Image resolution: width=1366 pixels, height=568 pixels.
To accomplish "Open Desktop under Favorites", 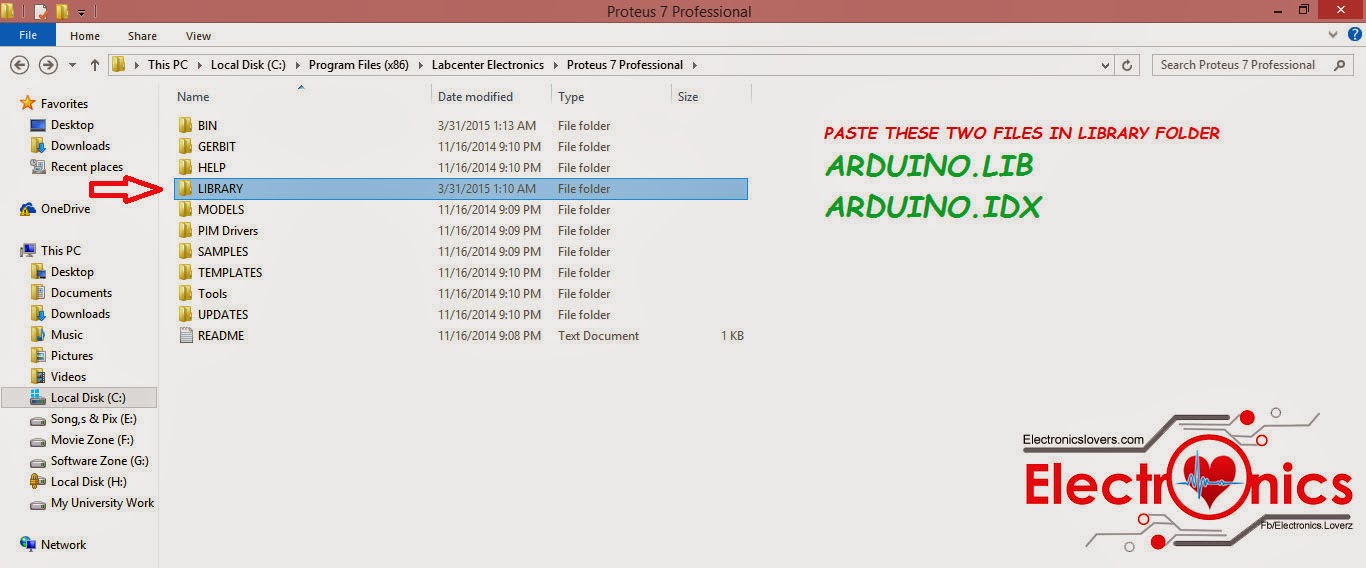I will click(72, 125).
